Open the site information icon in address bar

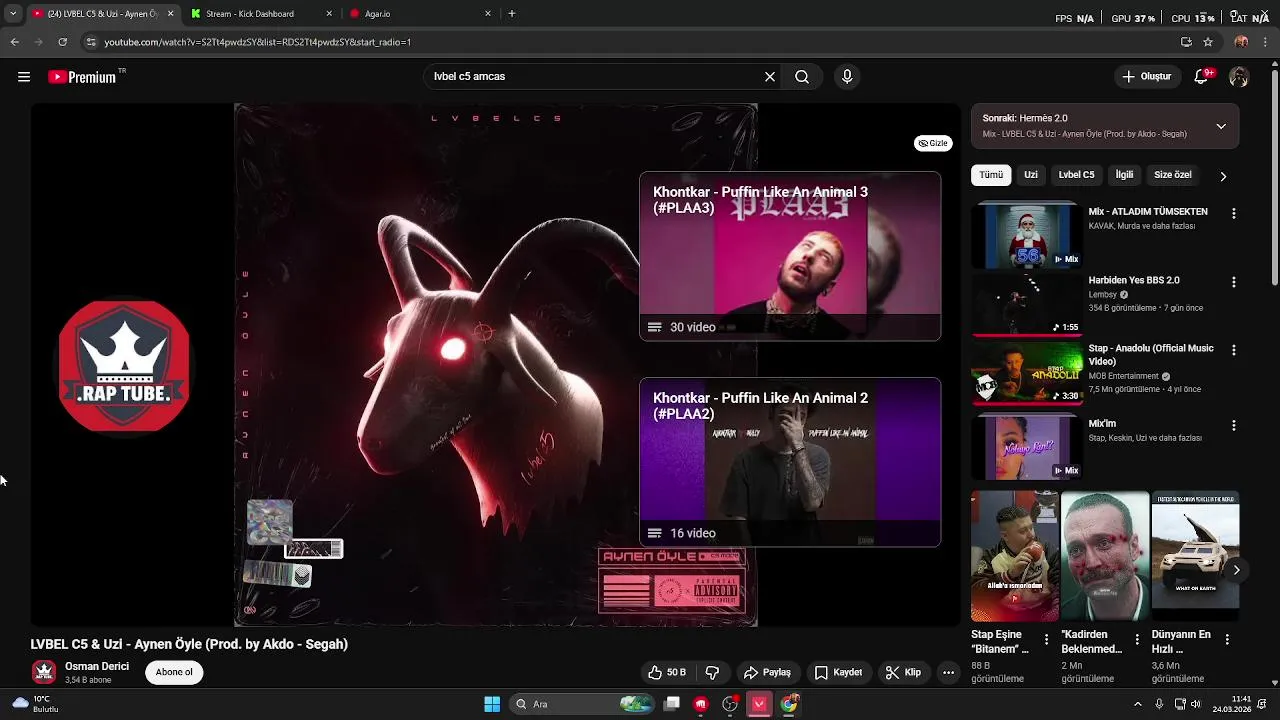coord(91,42)
